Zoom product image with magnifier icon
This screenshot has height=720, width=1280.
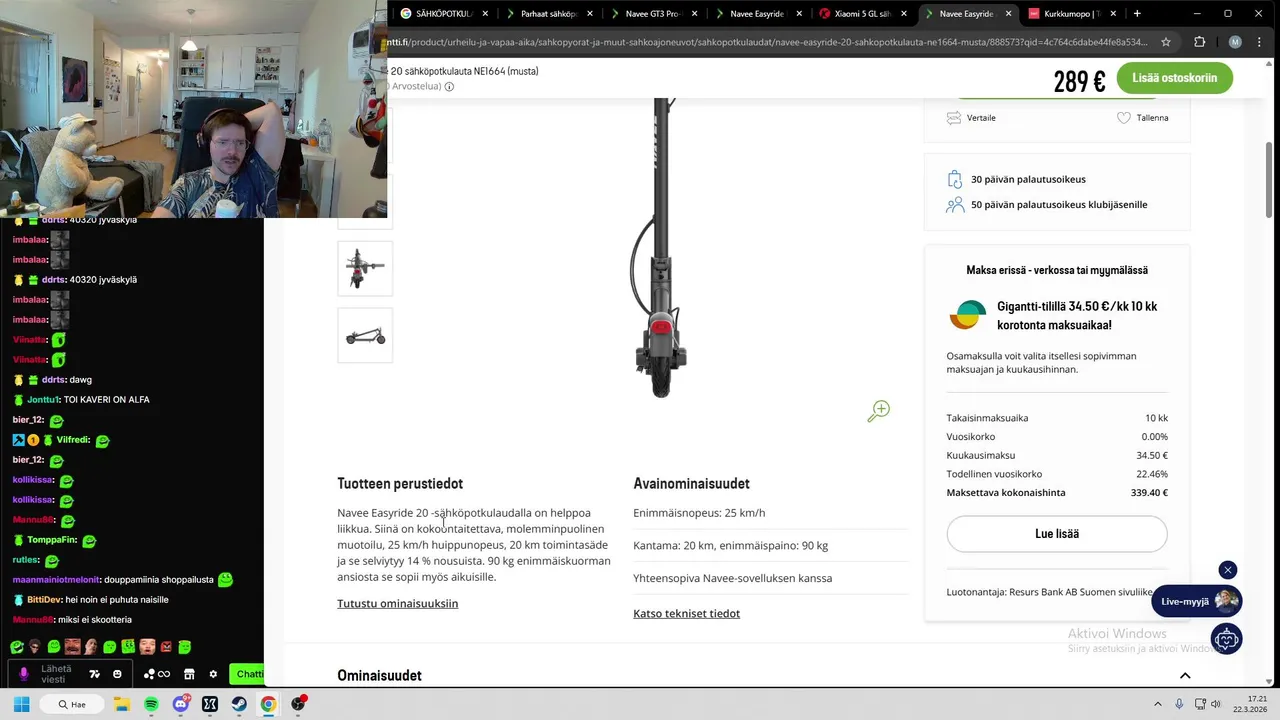(x=878, y=411)
